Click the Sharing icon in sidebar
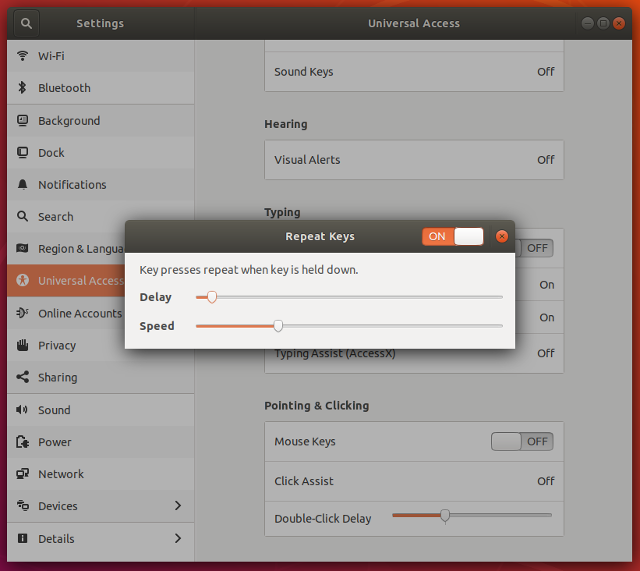This screenshot has width=640, height=571. tap(22, 377)
